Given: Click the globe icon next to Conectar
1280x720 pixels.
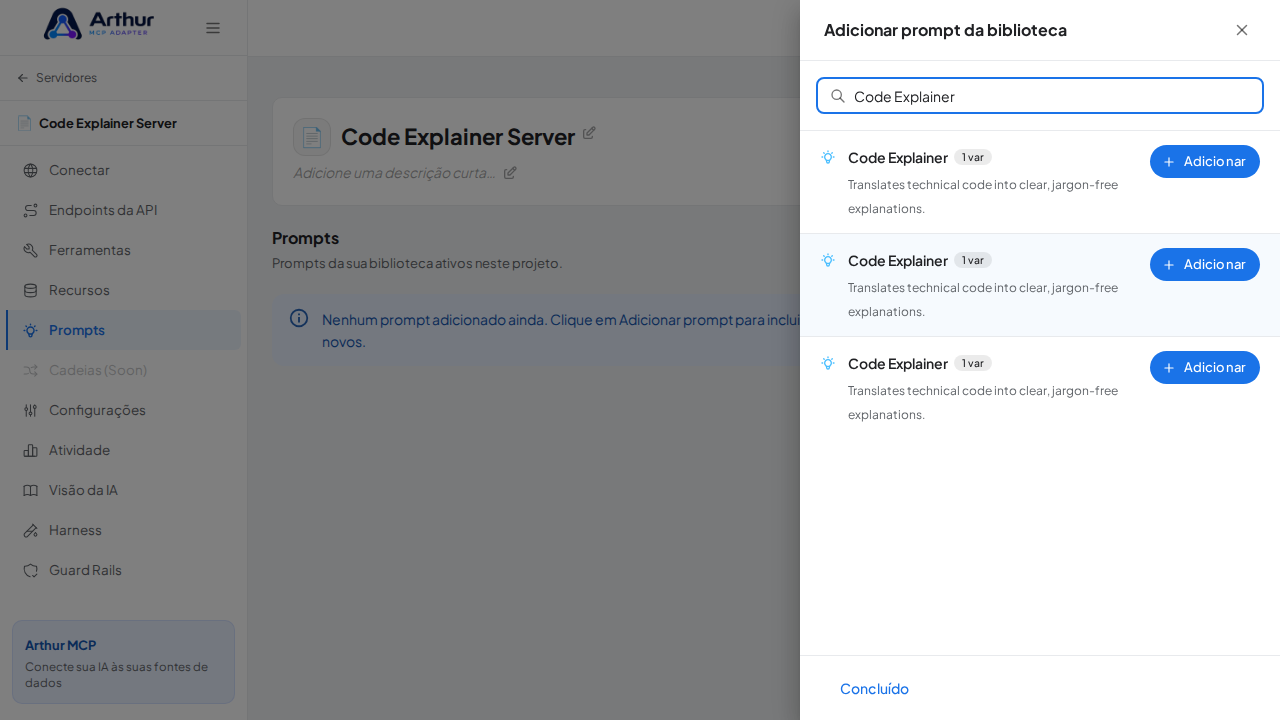Looking at the screenshot, I should coord(30,170).
